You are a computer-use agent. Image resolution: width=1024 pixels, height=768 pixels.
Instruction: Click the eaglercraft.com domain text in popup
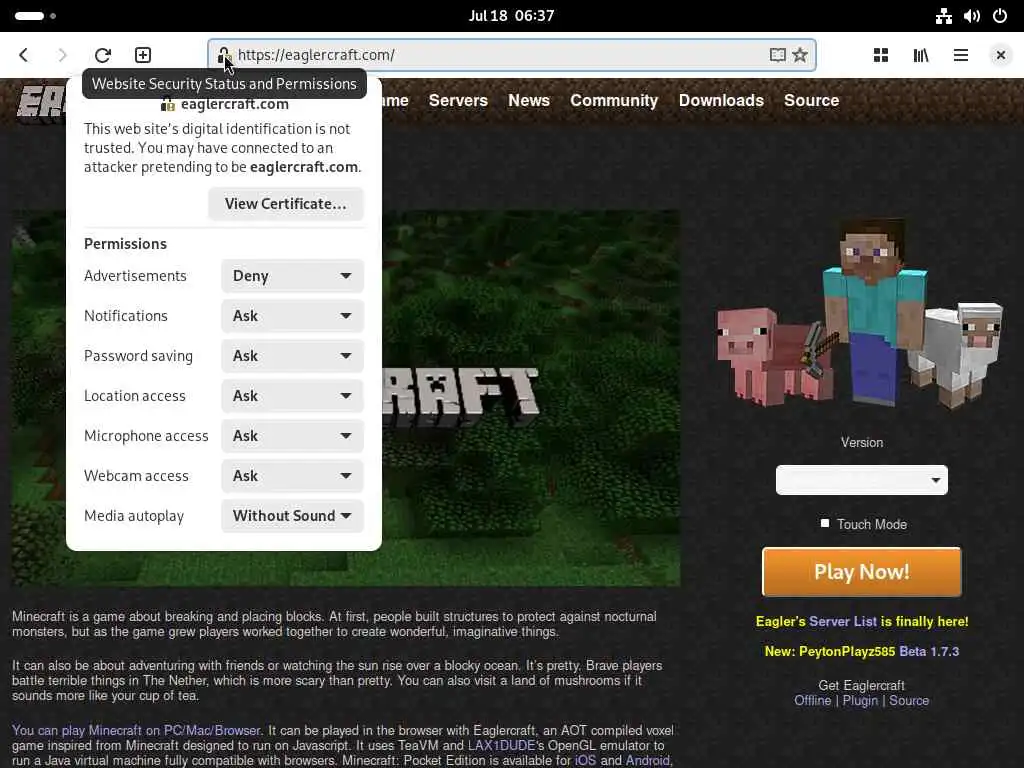234,104
